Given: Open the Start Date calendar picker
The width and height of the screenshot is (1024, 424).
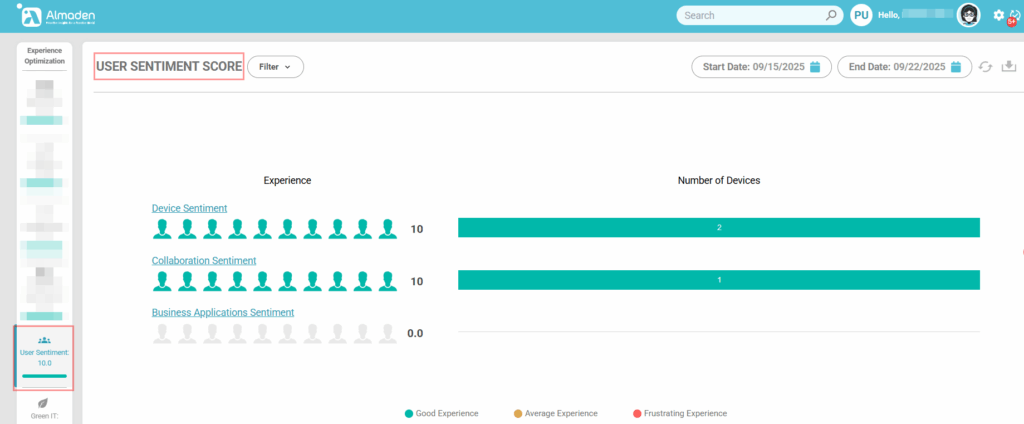Looking at the screenshot, I should click(x=815, y=67).
